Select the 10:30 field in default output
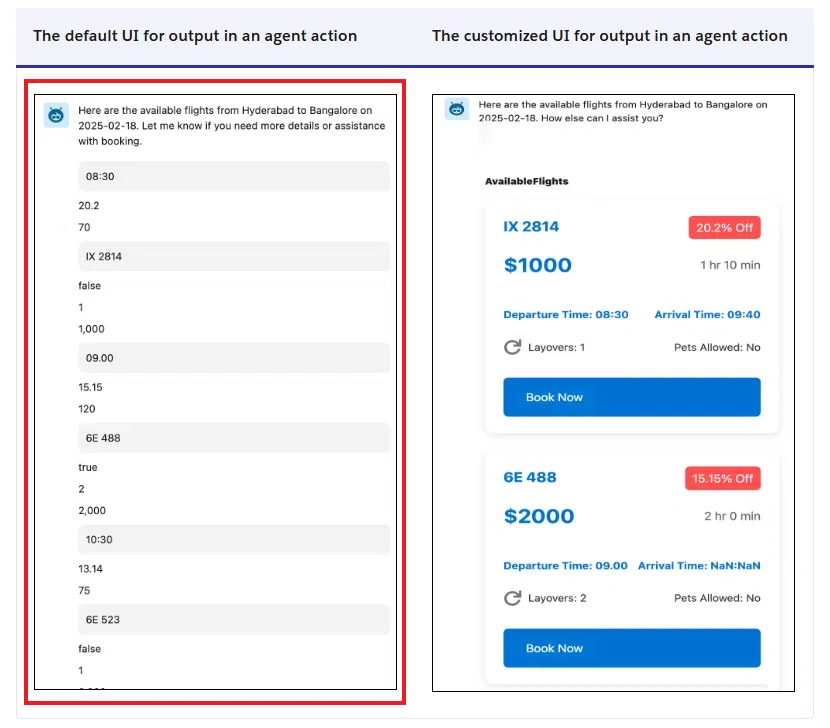Image resolution: width=830 pixels, height=728 pixels. (x=234, y=540)
